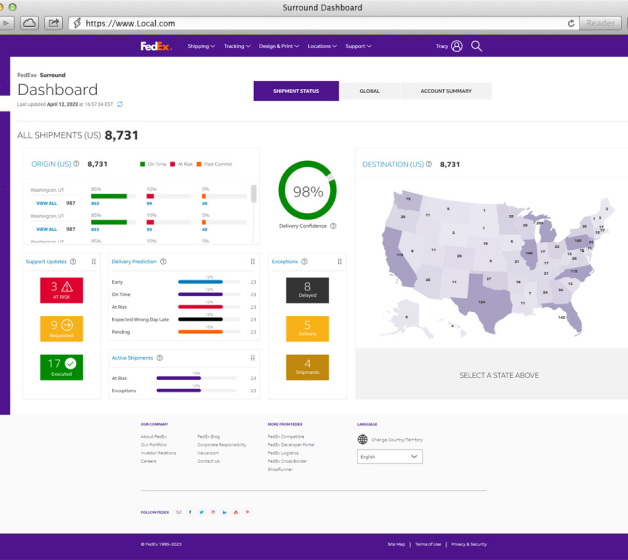Open the Tracy user profile icon
The height and width of the screenshot is (560, 628).
click(x=457, y=46)
